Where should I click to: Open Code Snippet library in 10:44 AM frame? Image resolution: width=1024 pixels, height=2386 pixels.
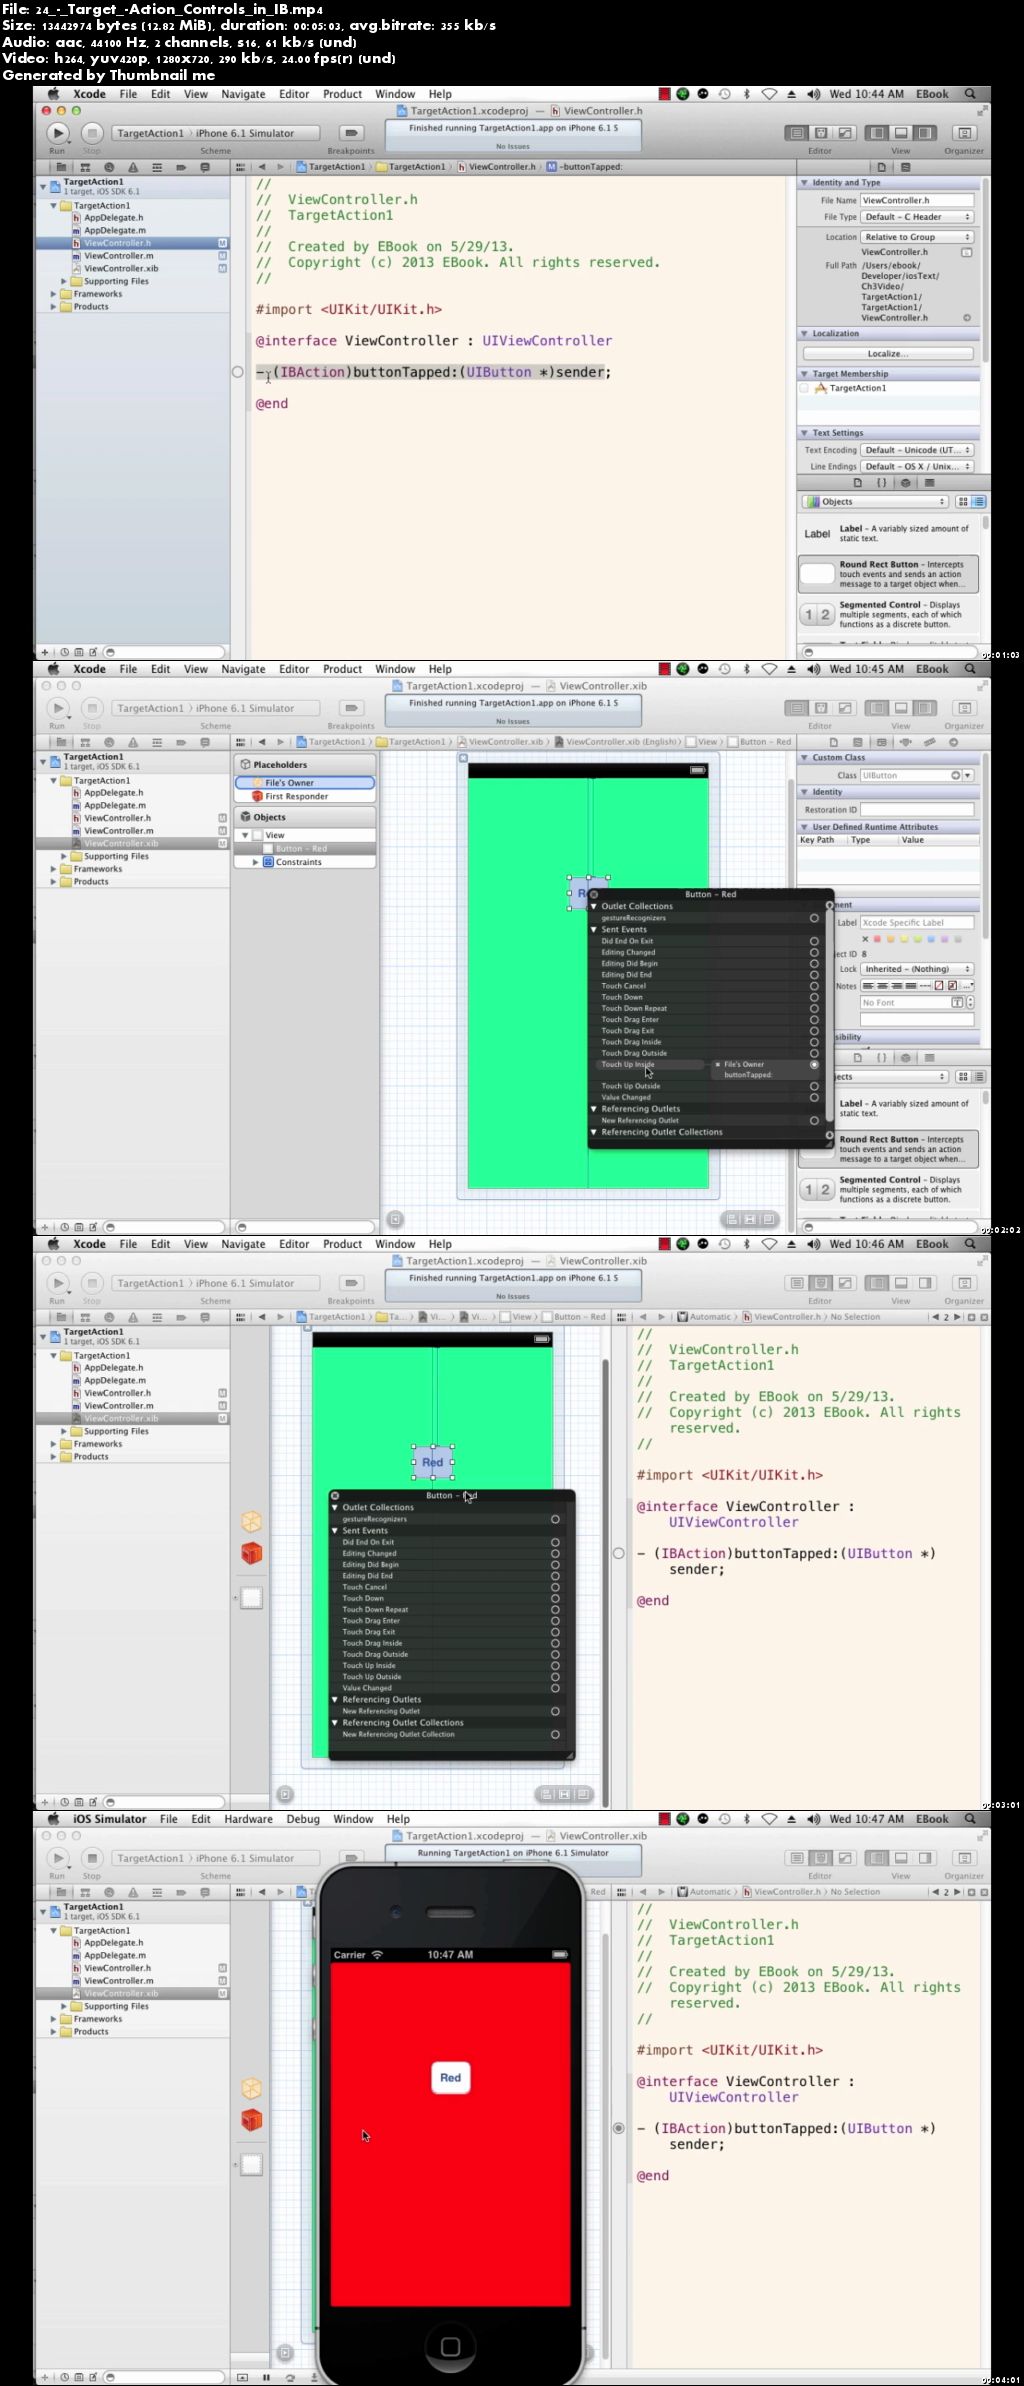tap(881, 483)
